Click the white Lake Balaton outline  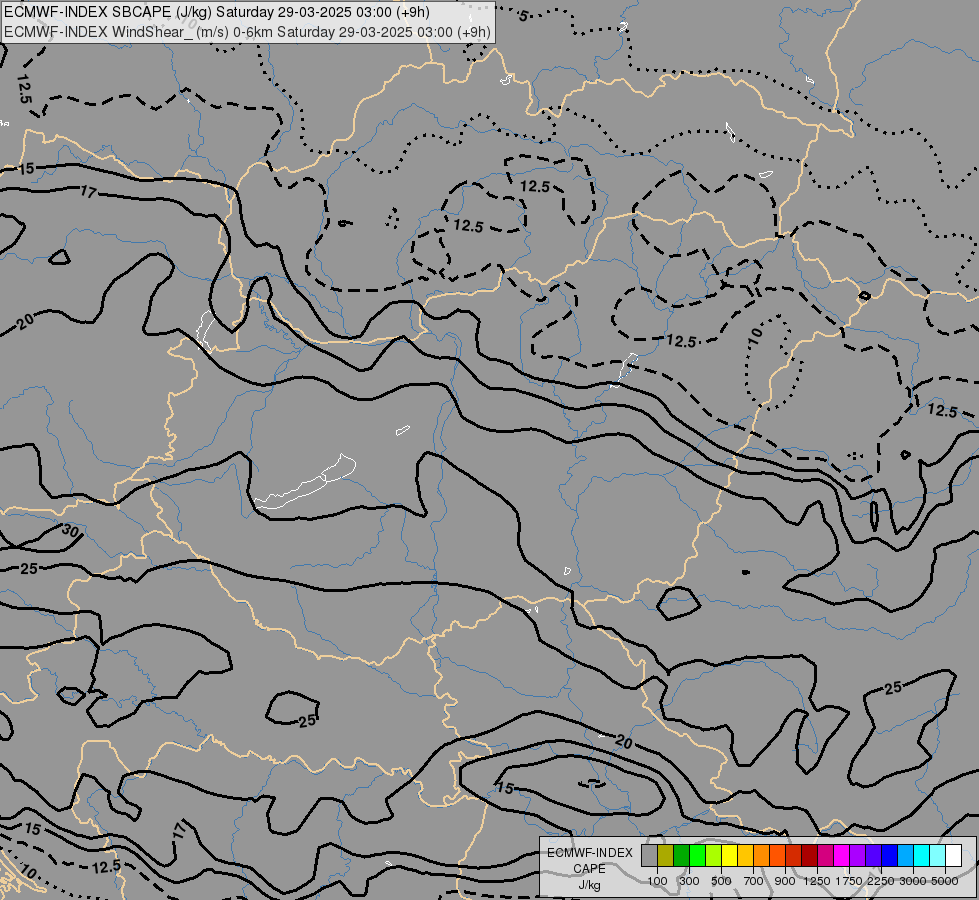pos(305,482)
